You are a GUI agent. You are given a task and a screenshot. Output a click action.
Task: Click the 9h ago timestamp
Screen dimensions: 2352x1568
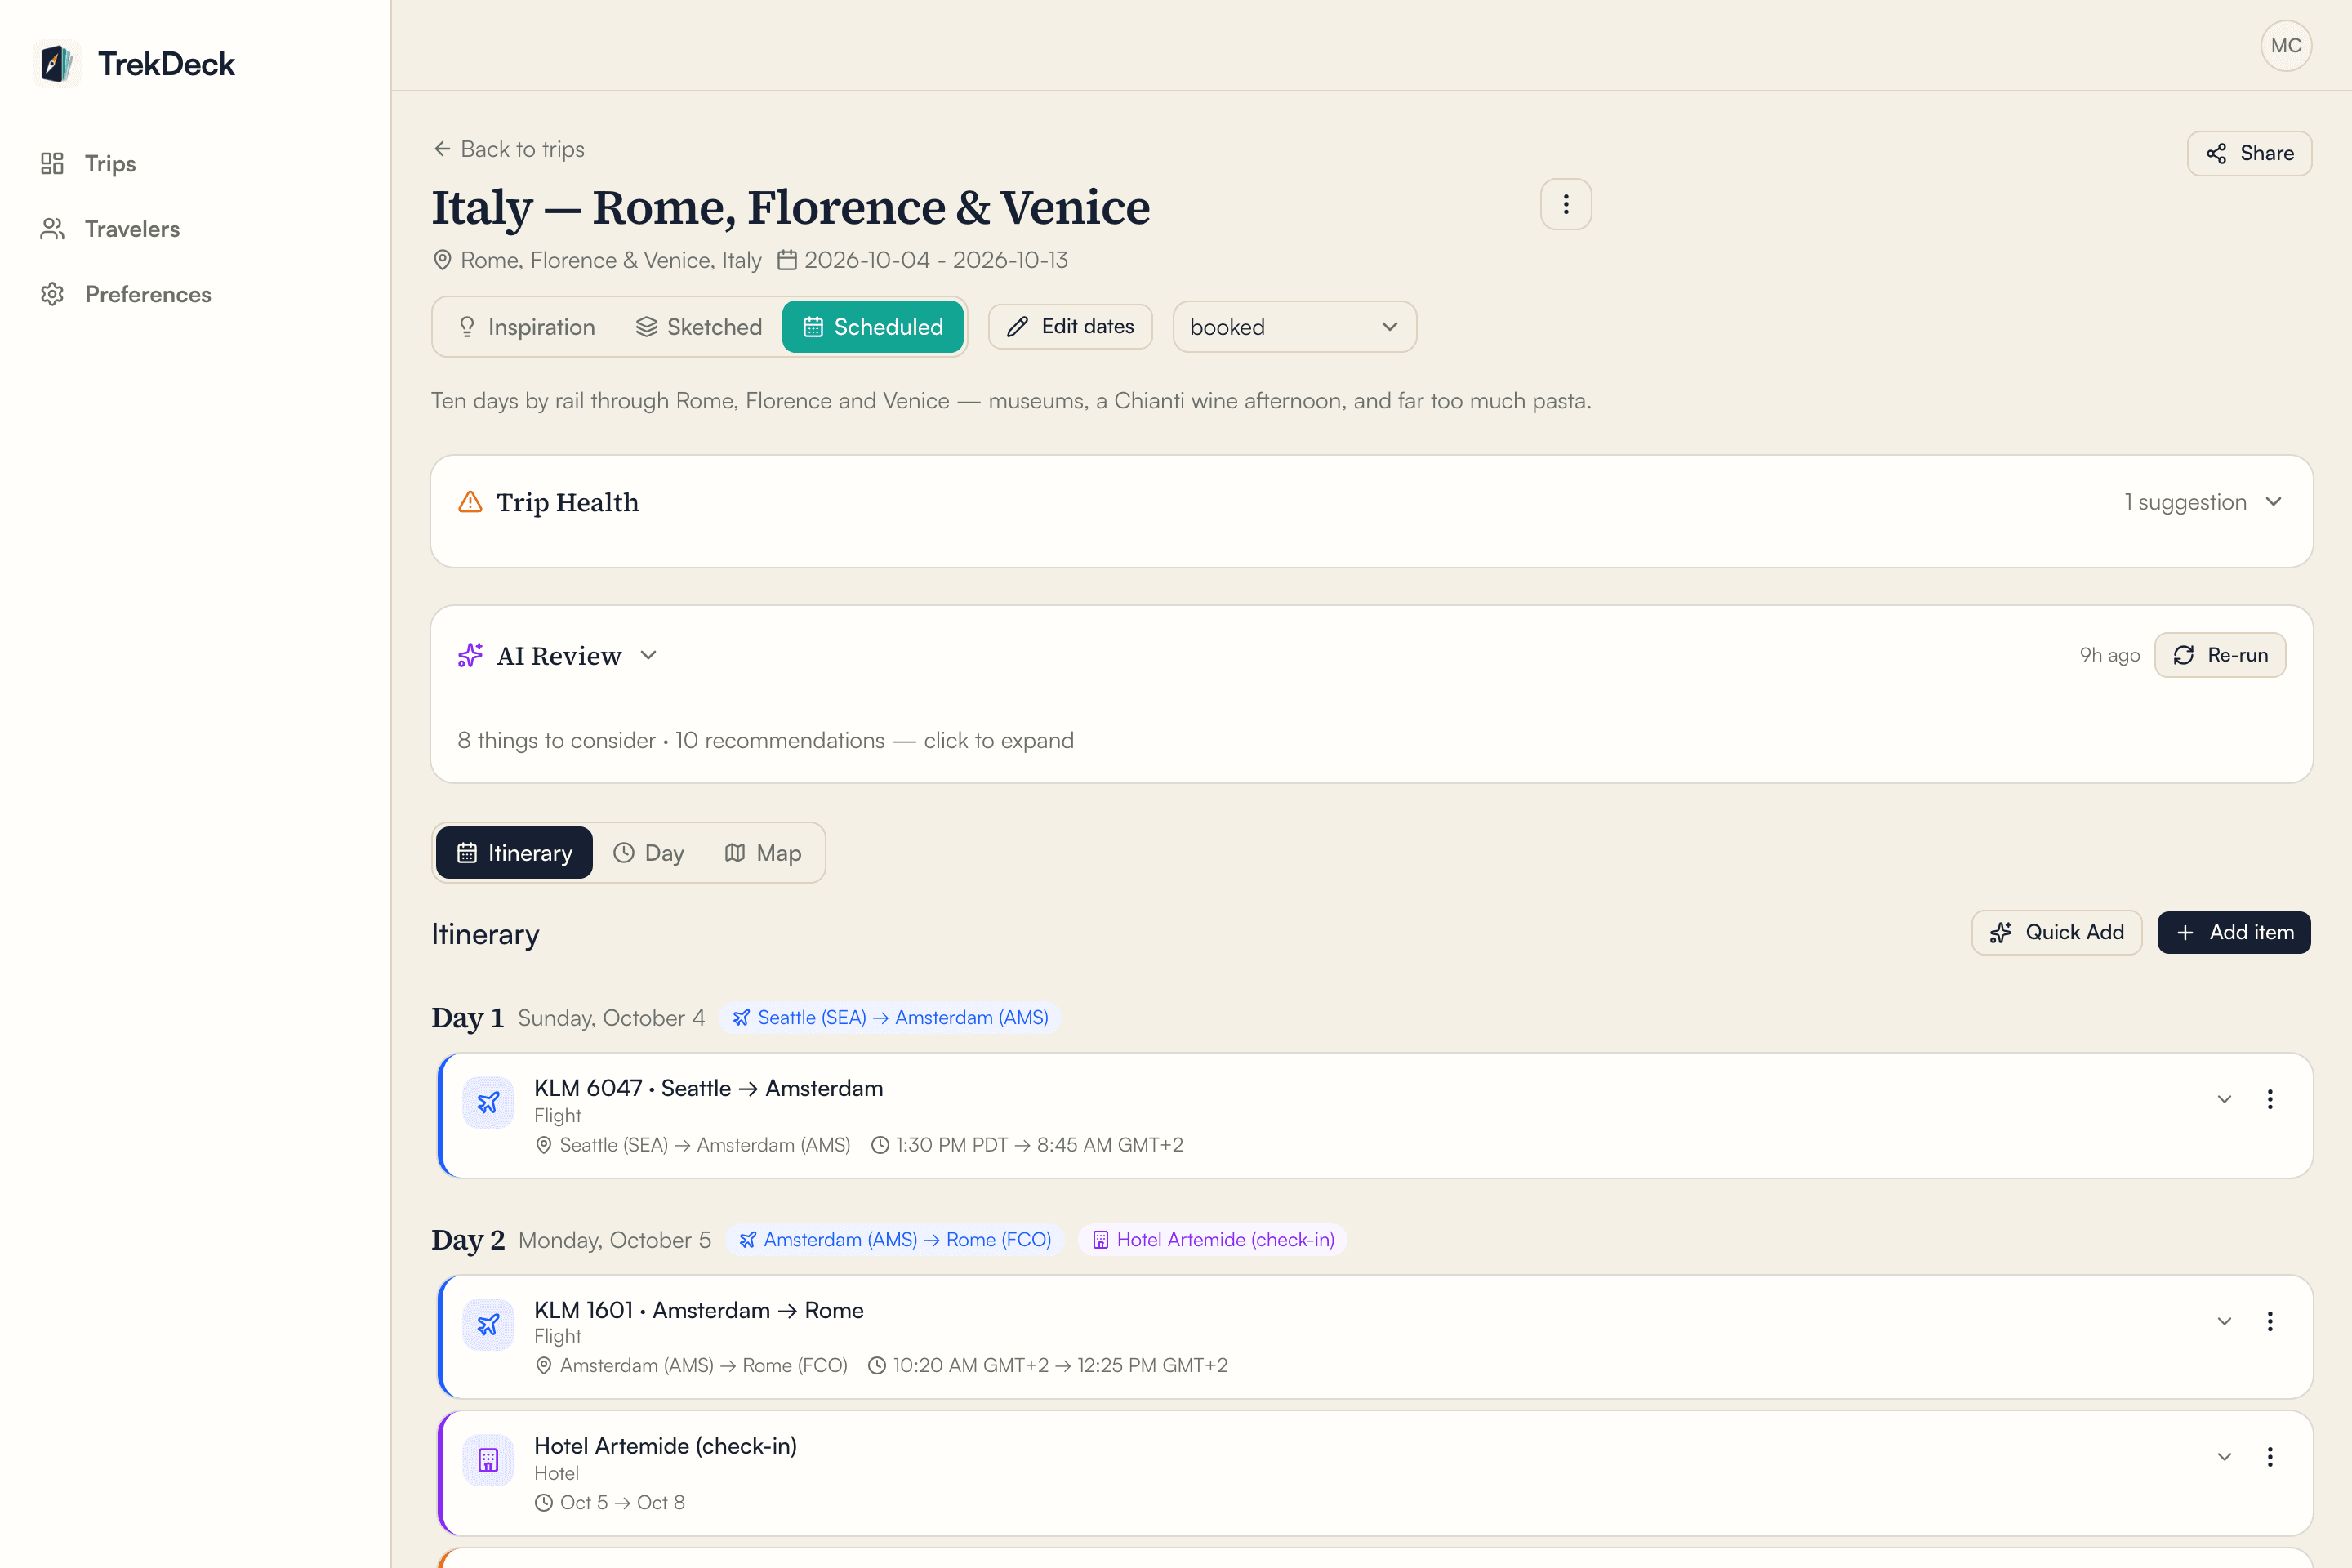(x=2109, y=655)
